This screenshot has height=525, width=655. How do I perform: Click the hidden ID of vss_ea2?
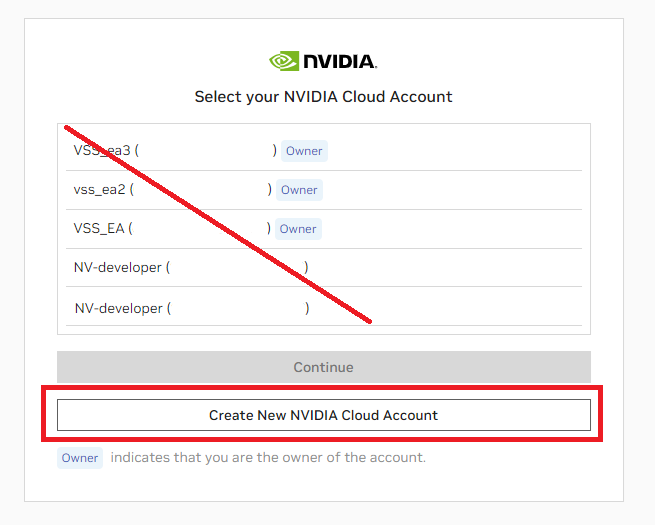click(x=200, y=190)
